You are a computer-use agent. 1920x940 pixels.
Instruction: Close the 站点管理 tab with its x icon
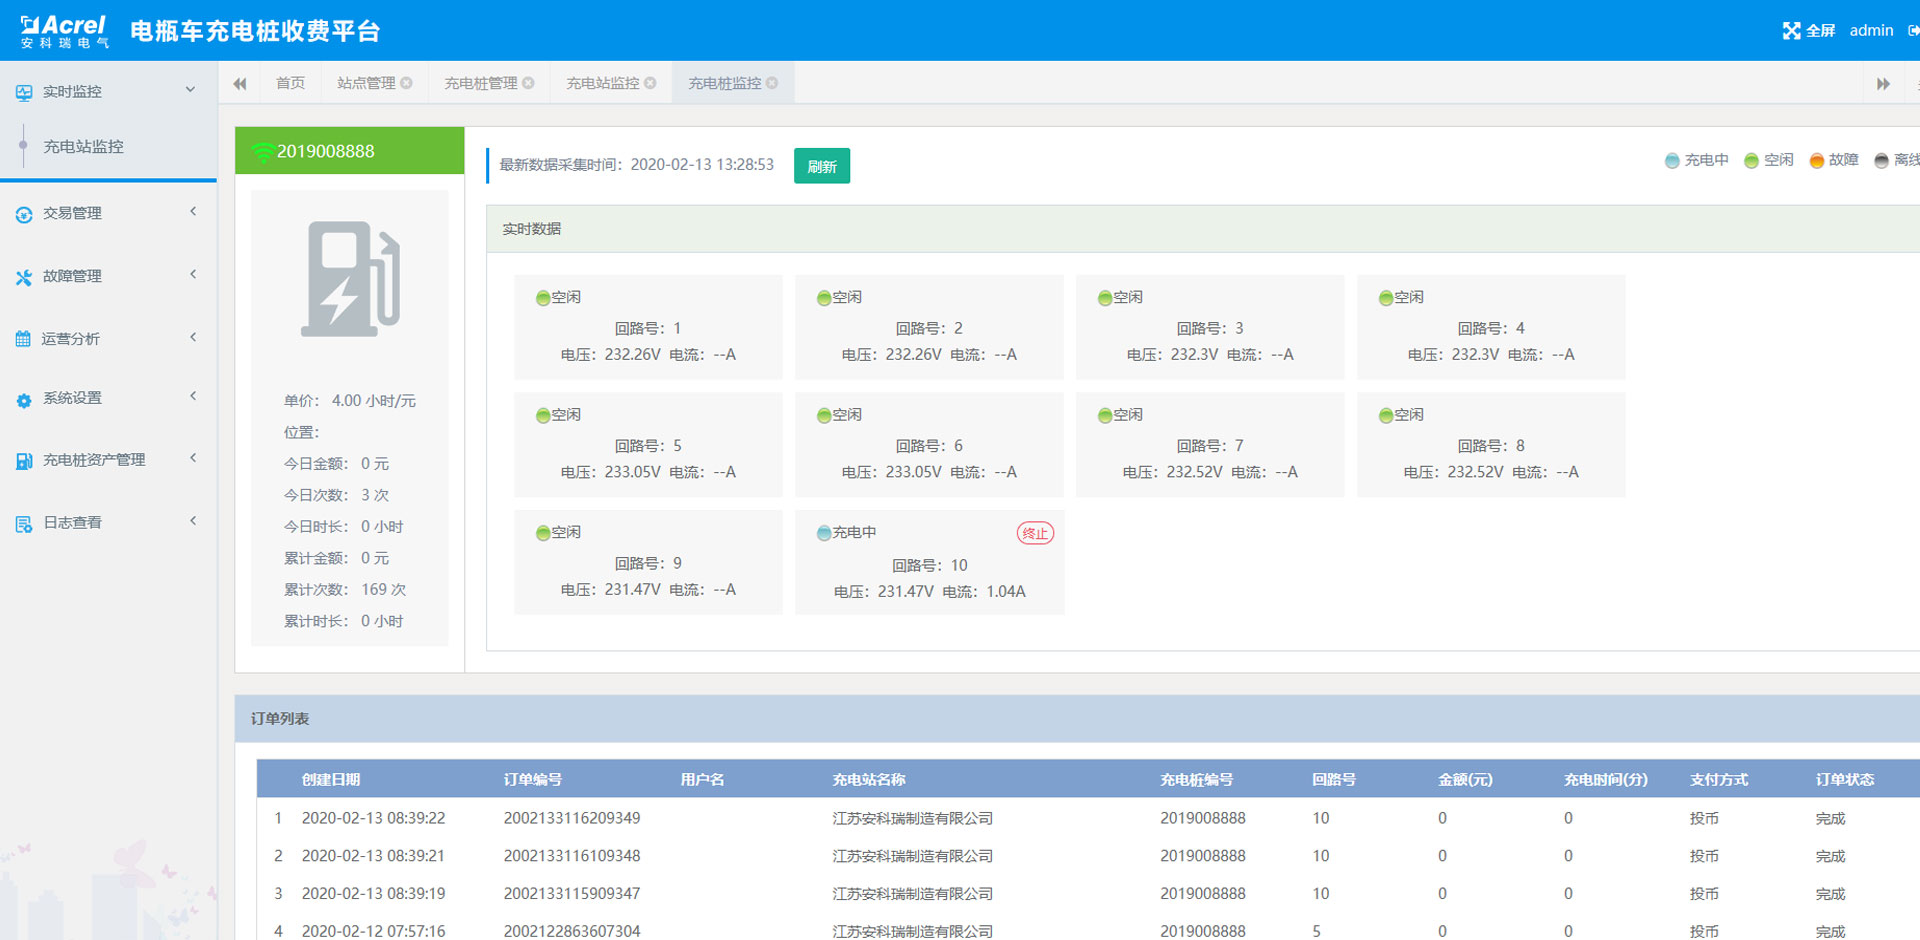(406, 83)
